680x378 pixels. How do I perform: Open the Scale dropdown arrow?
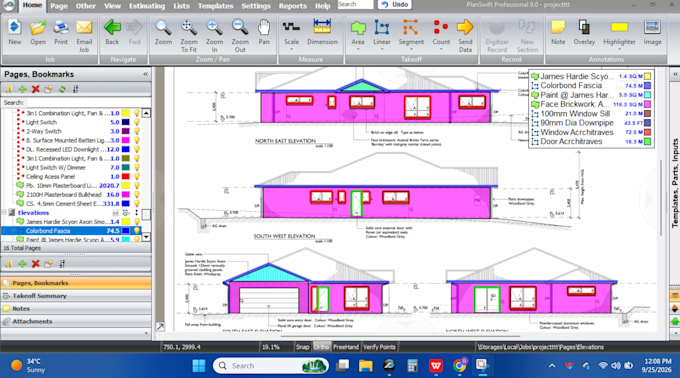pos(291,49)
